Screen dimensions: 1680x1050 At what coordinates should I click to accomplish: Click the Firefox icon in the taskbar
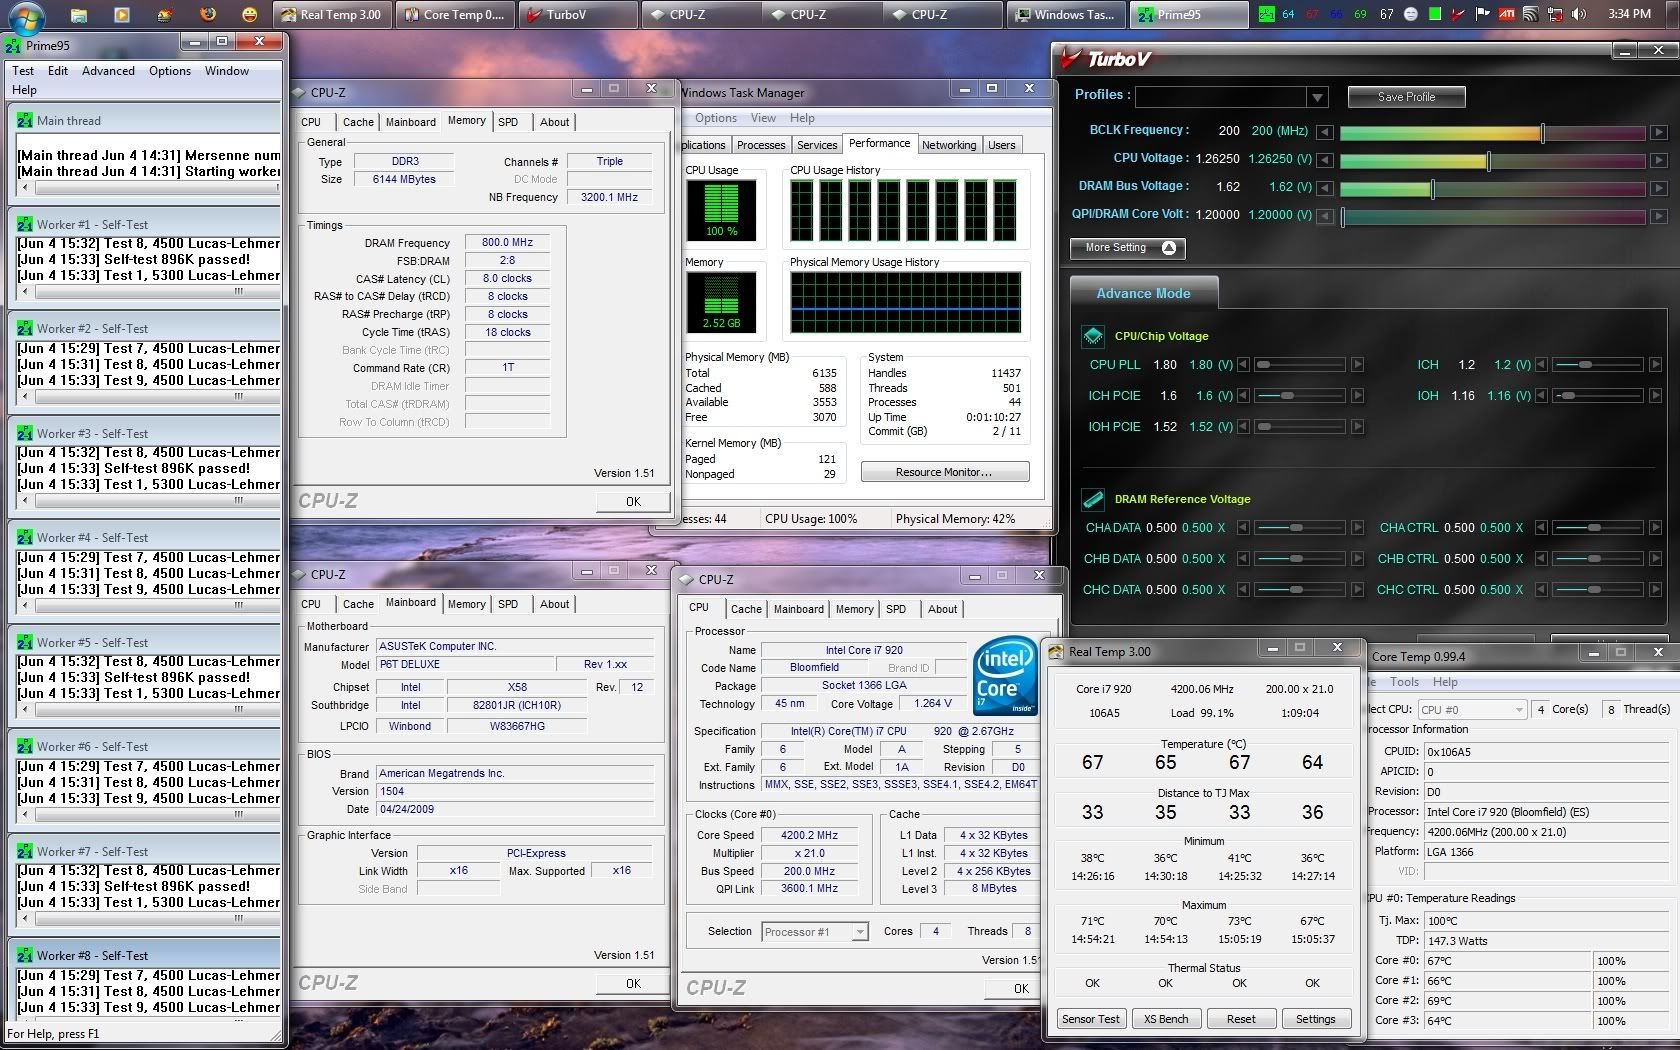pos(208,14)
